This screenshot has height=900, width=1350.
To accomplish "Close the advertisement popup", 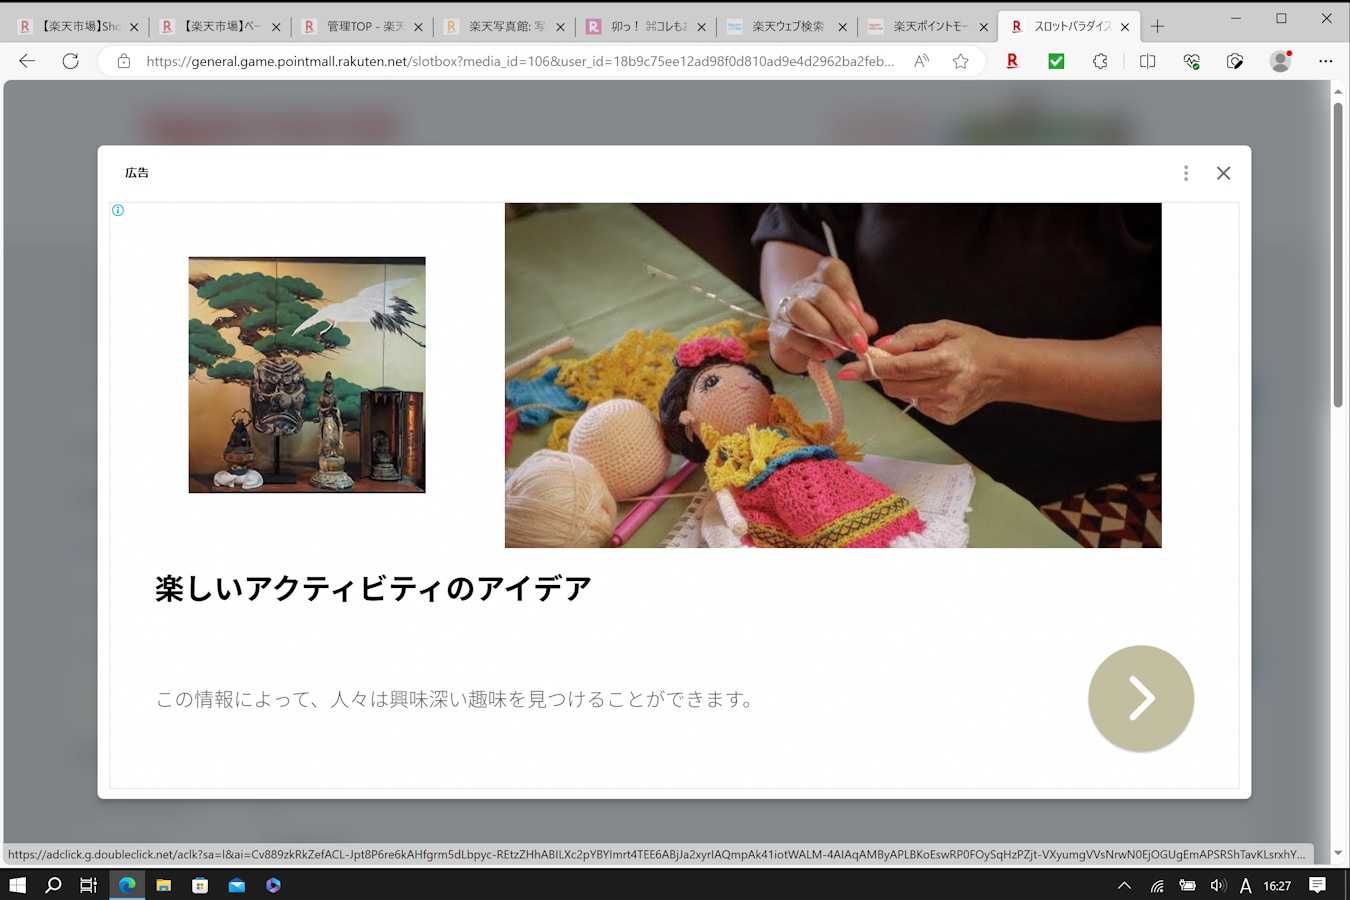I will (x=1223, y=173).
